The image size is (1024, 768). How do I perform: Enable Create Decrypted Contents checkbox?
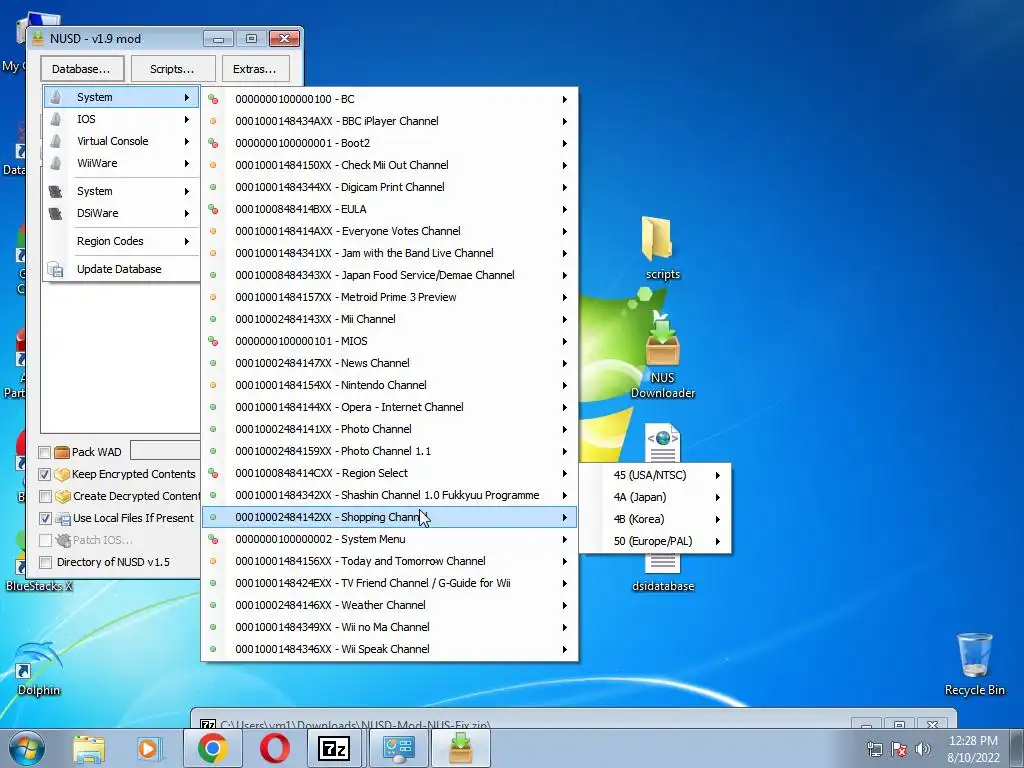click(x=44, y=496)
